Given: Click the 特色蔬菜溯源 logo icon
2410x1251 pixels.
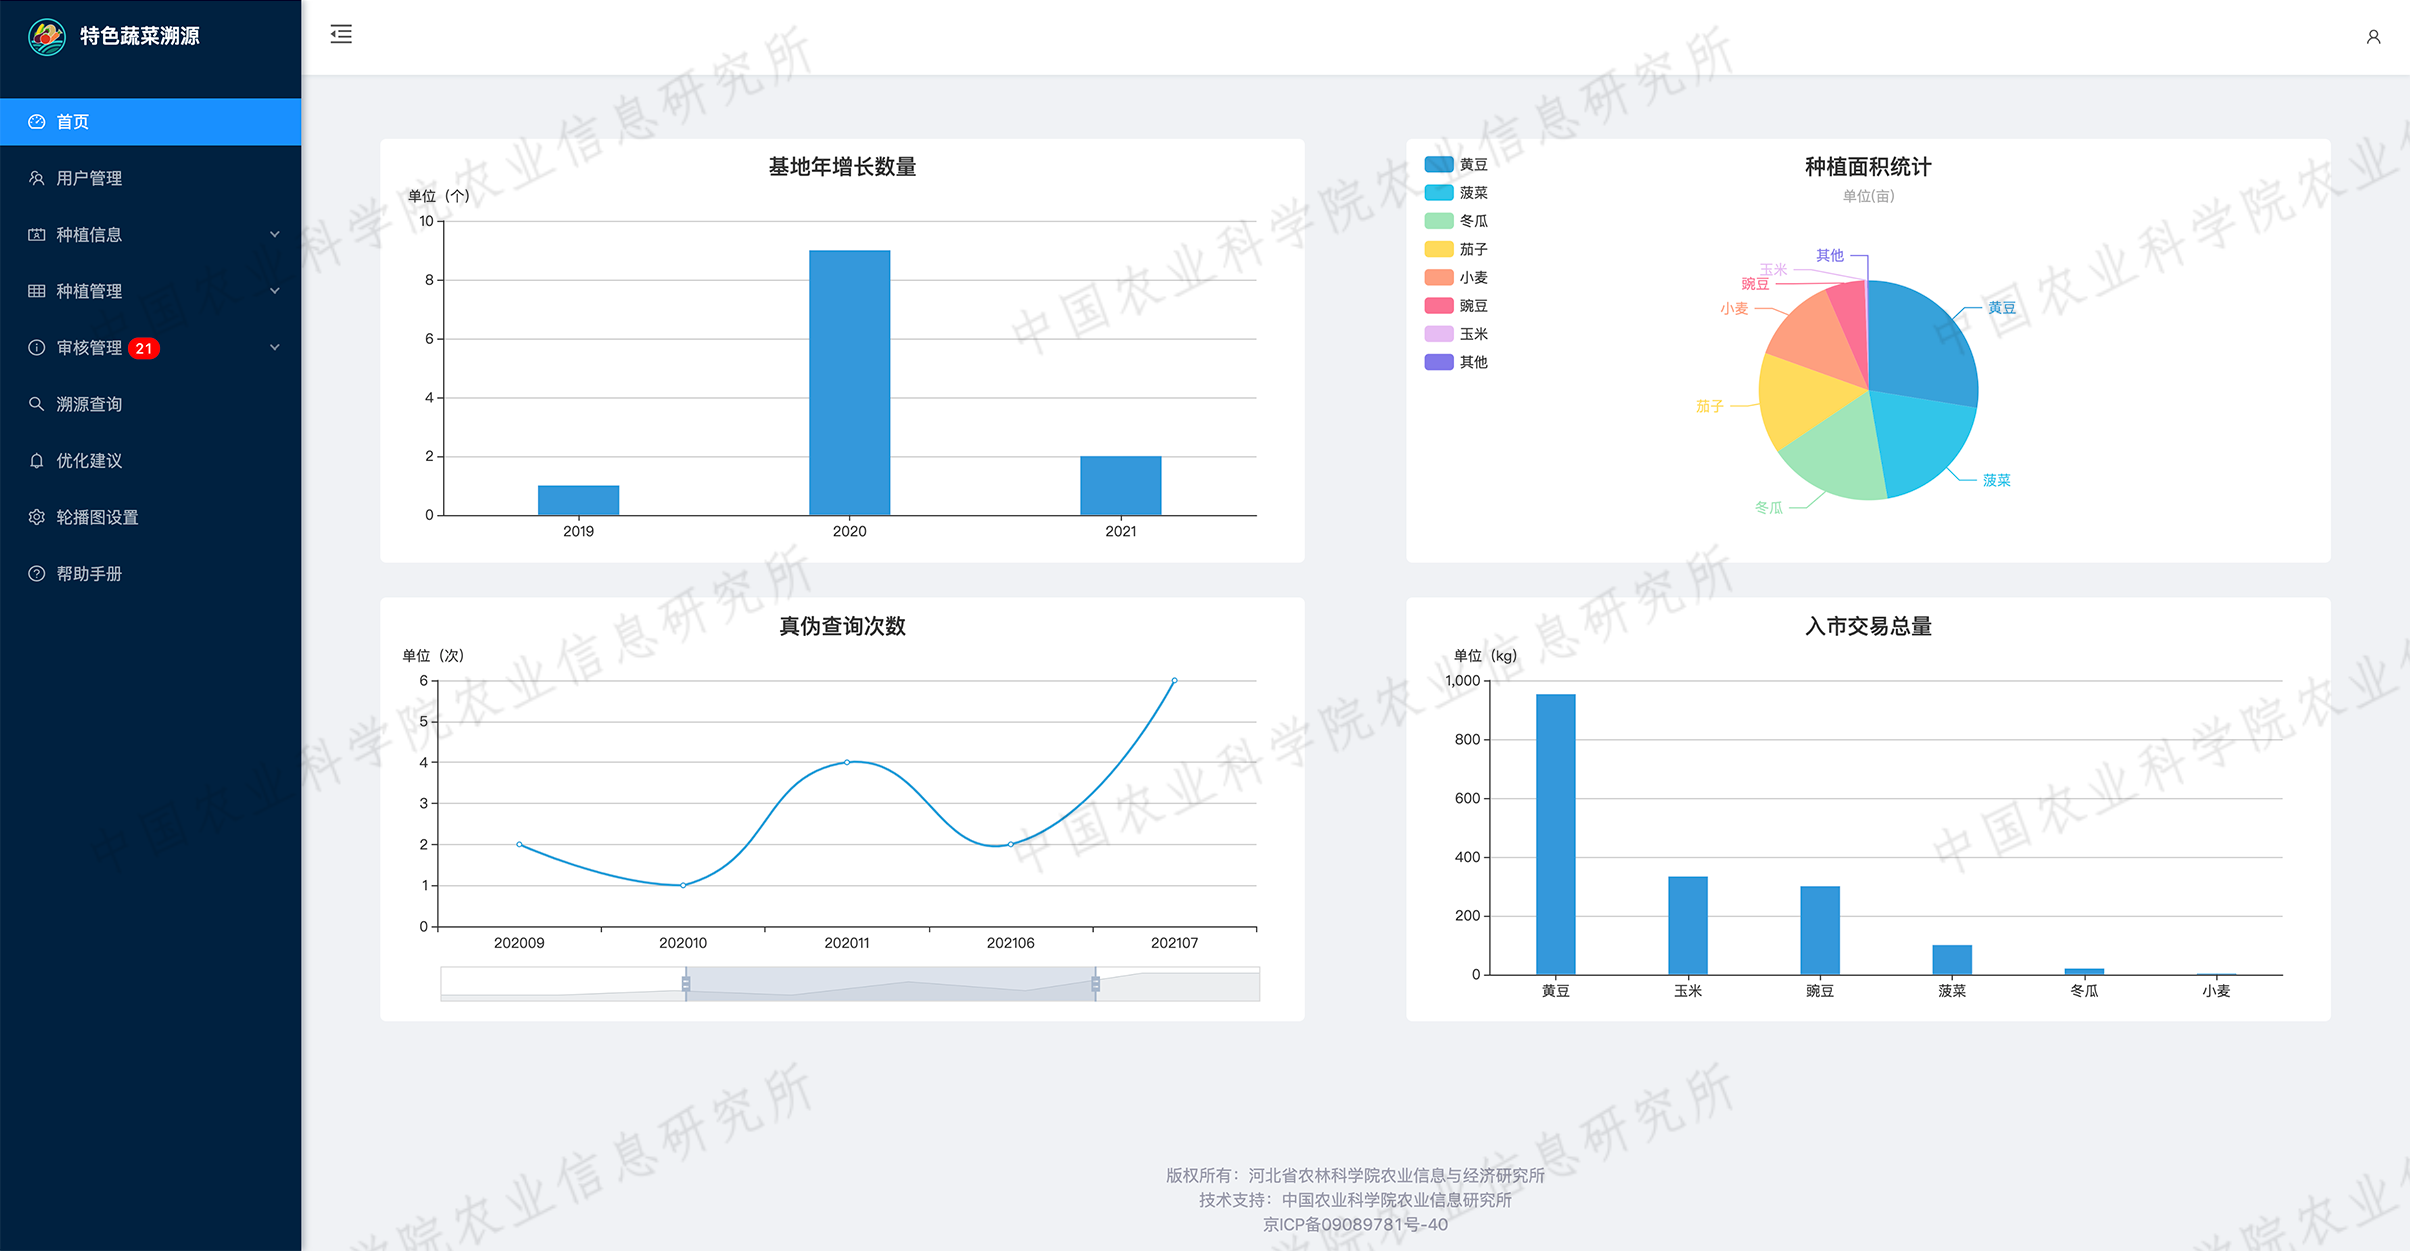Looking at the screenshot, I should 46,37.
